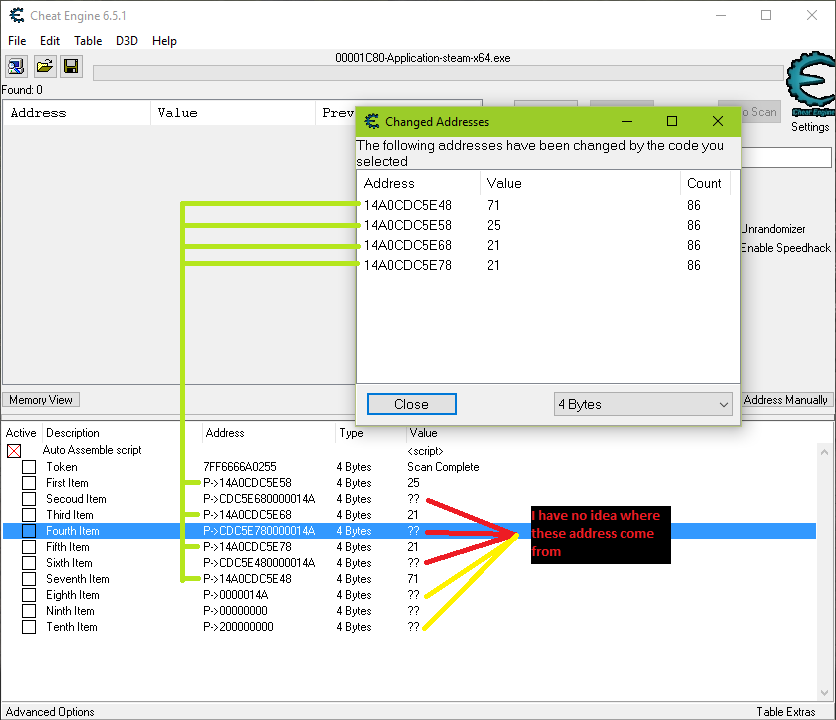Close the Changed Addresses dialog with X

point(718,122)
